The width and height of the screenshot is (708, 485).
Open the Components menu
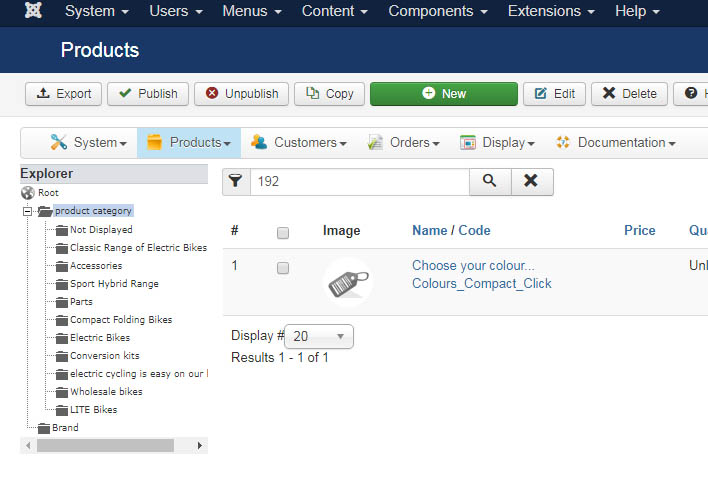438,12
